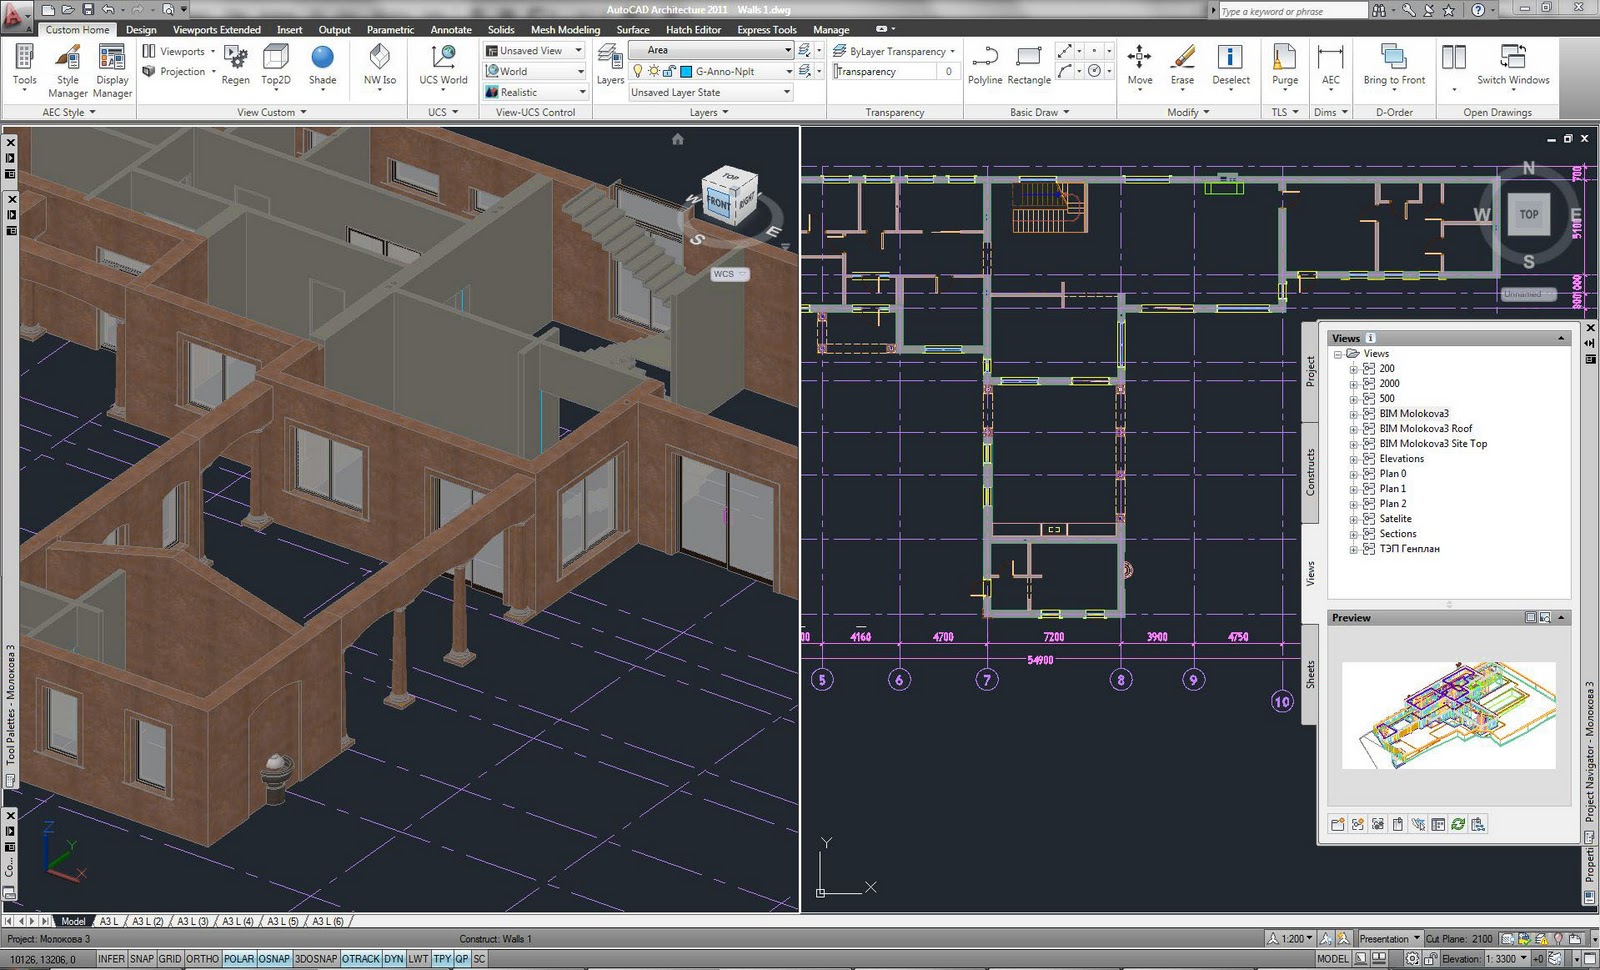The width and height of the screenshot is (1600, 970).
Task: Click the layer color swatch for G-Anno-Nplt
Action: (686, 72)
